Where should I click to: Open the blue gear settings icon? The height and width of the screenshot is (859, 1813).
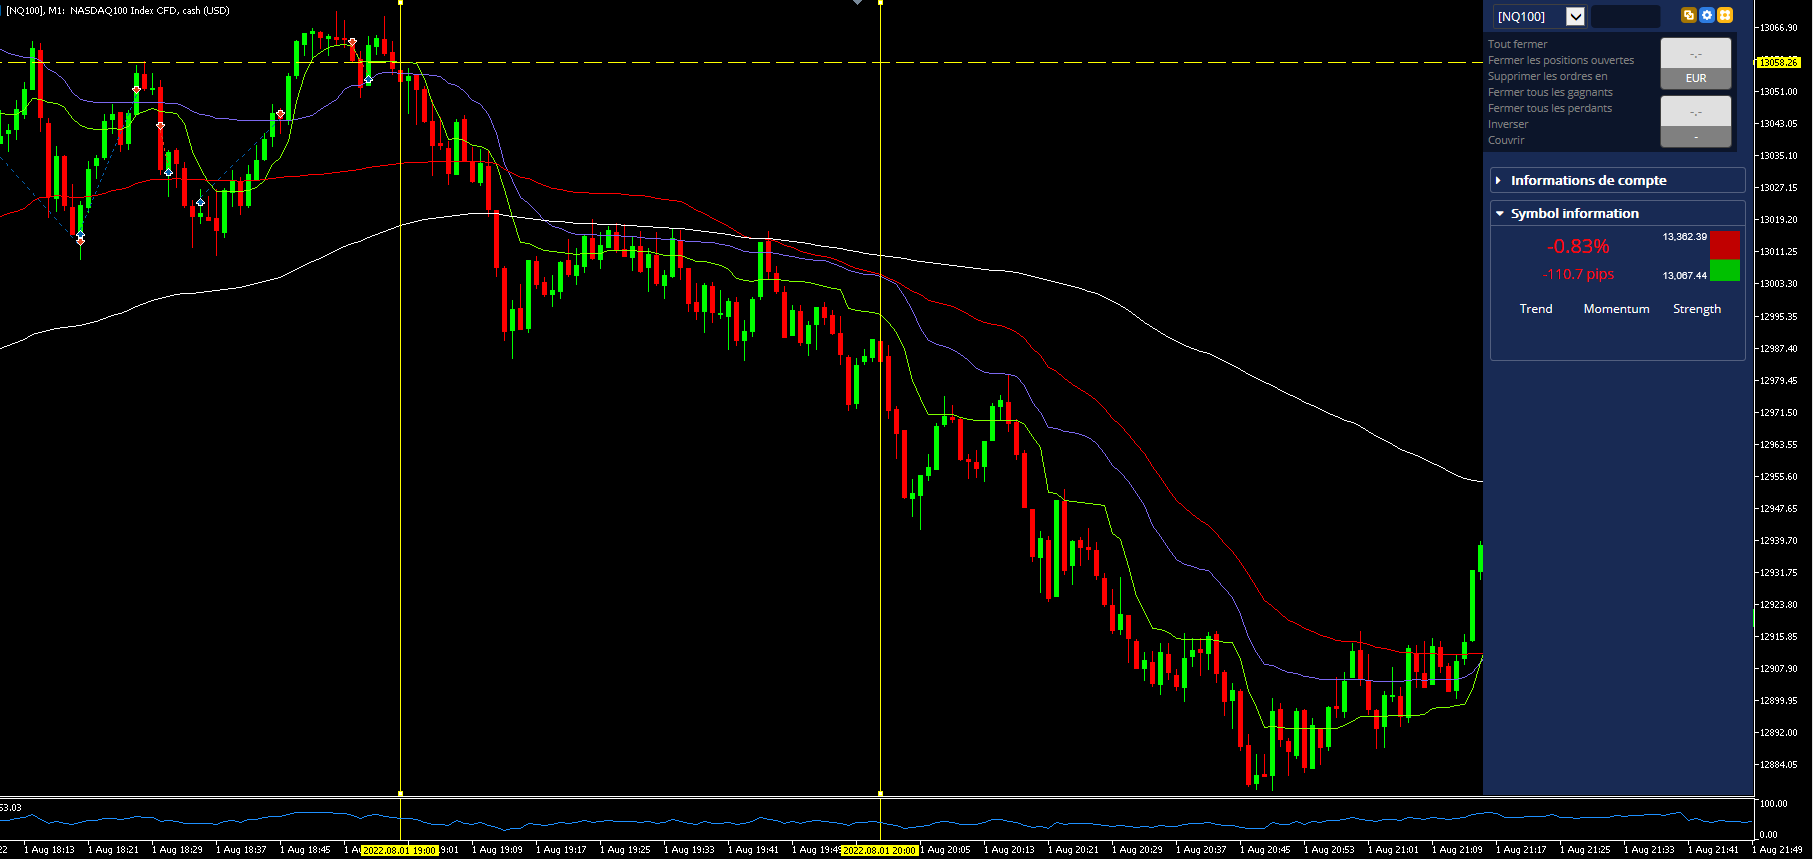coord(1707,15)
